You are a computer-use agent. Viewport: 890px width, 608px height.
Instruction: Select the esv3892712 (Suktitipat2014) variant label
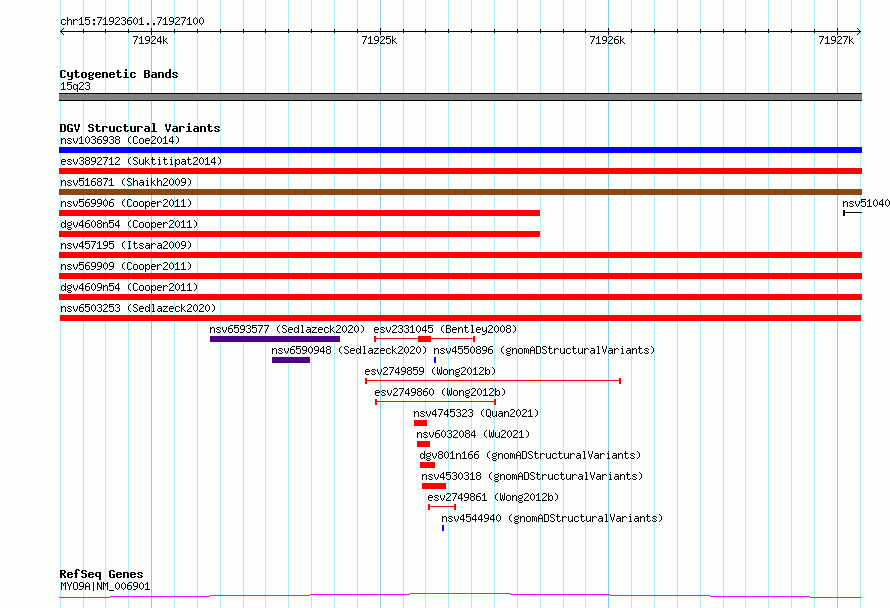(x=141, y=161)
